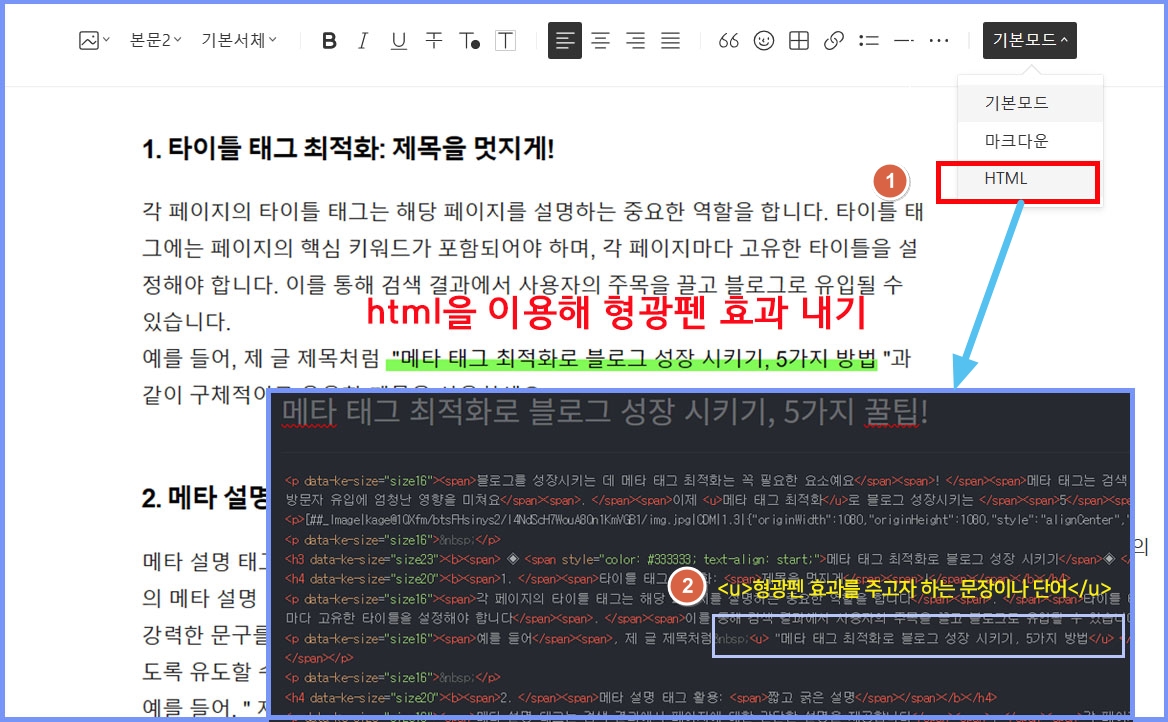
Task: Insert a table
Action: [x=799, y=41]
